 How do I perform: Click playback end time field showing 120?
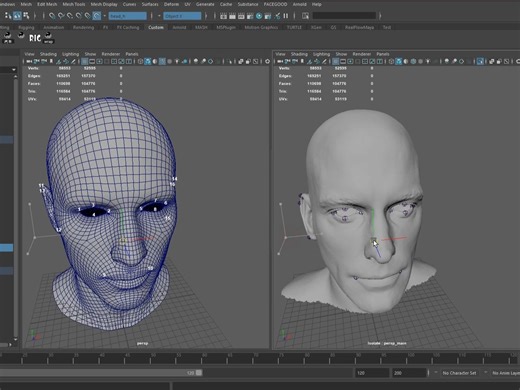(x=372, y=373)
